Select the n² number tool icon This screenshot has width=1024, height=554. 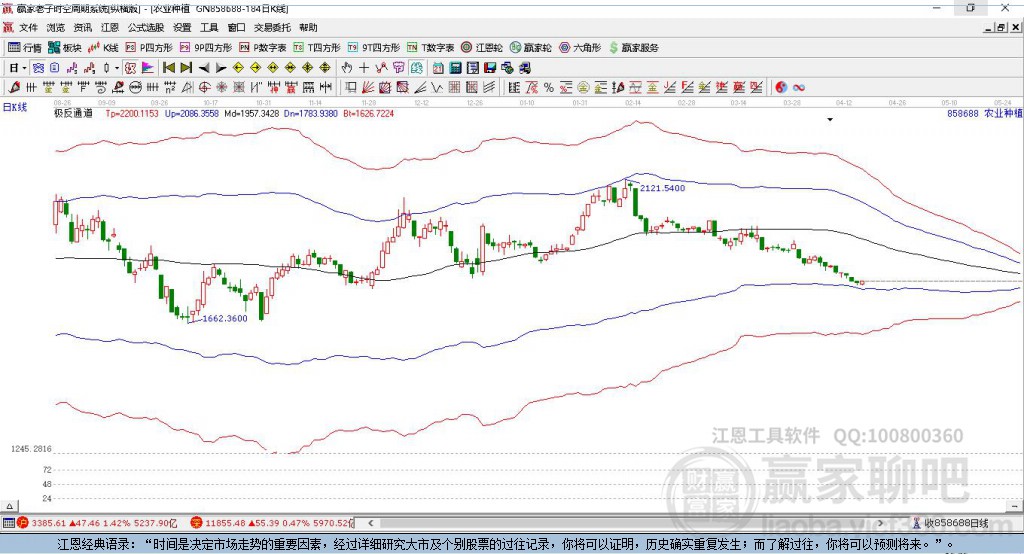click(x=170, y=88)
